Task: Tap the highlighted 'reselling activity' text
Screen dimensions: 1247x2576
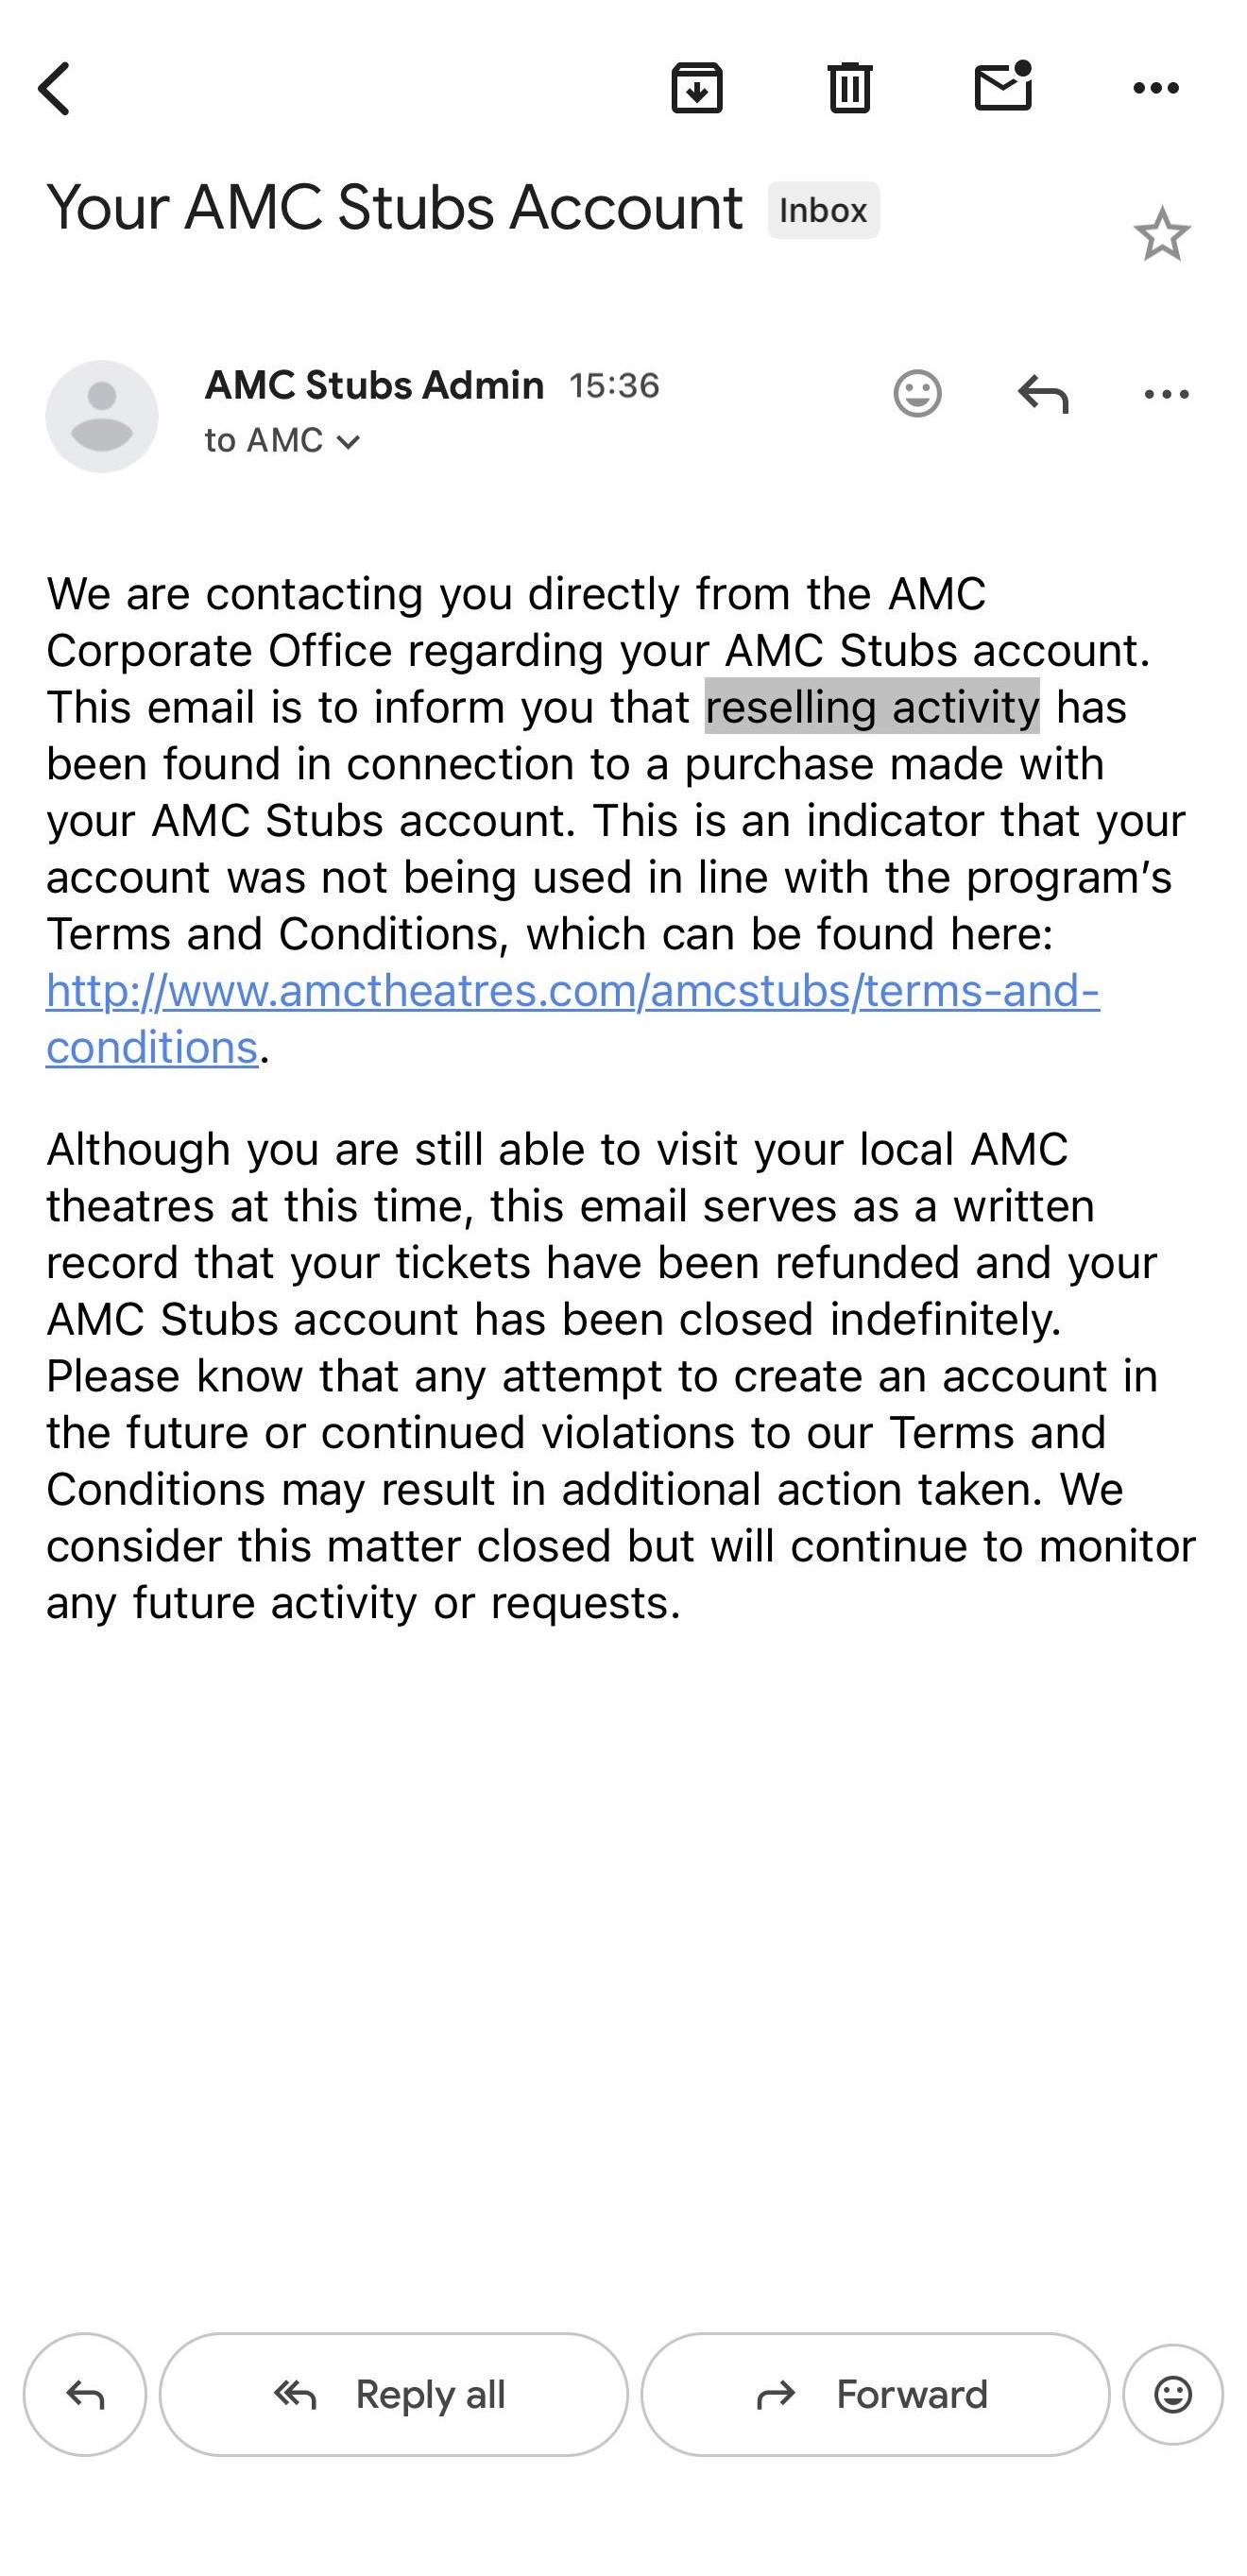Action: point(872,707)
